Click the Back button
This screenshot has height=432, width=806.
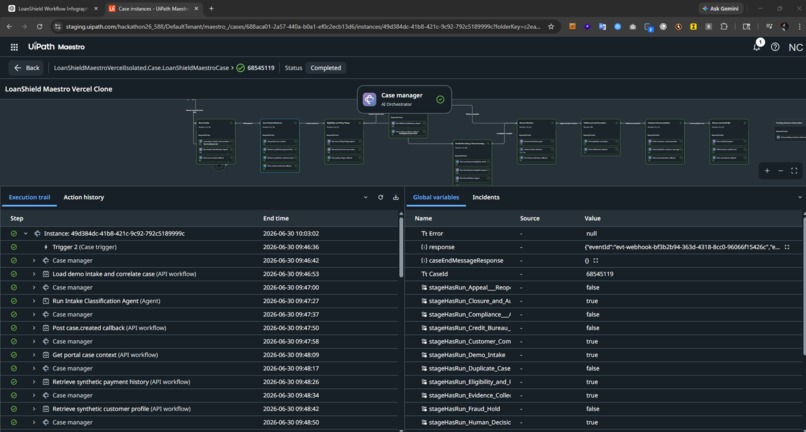tap(26, 68)
